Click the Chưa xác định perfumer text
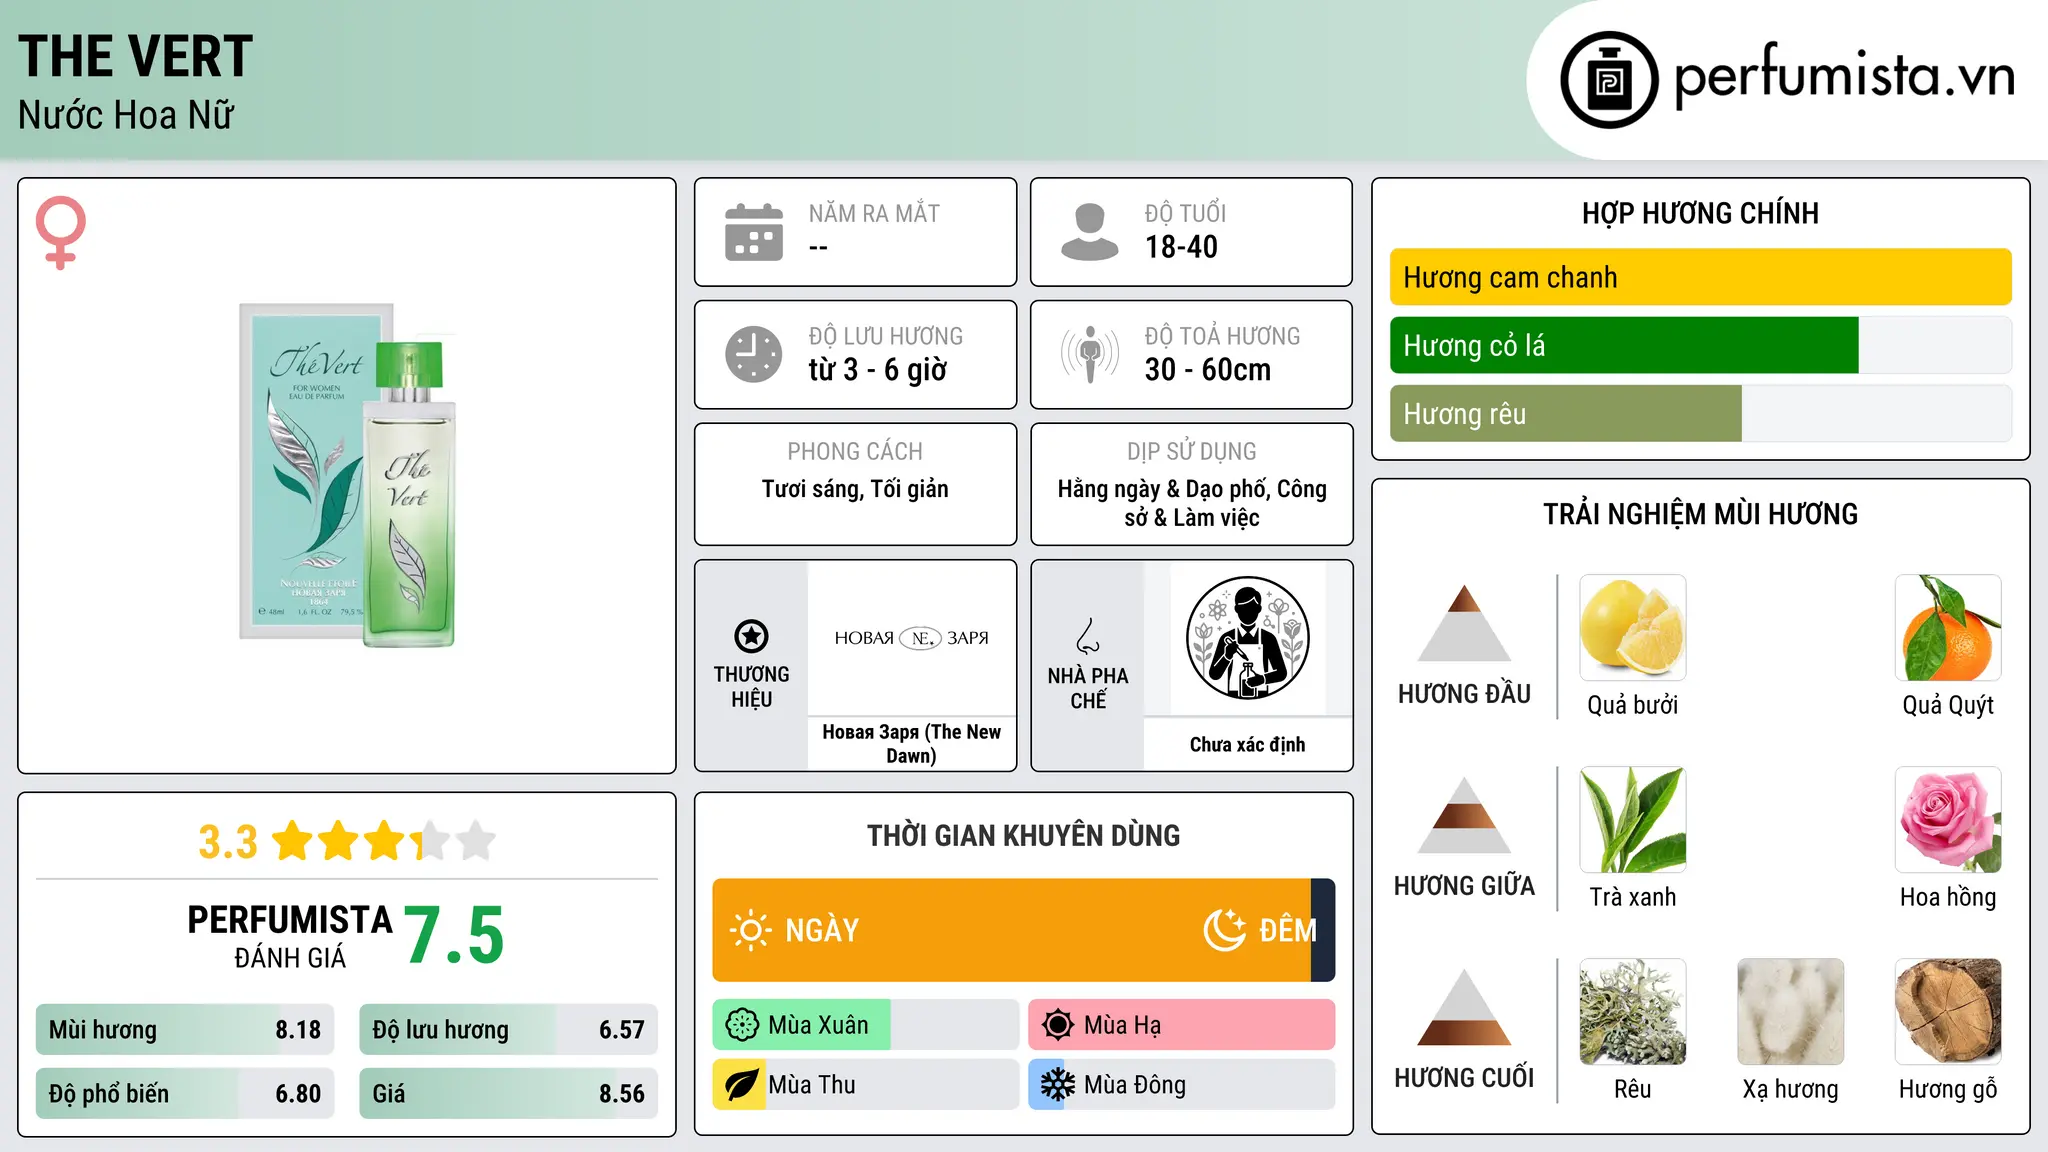2048x1152 pixels. click(x=1247, y=744)
